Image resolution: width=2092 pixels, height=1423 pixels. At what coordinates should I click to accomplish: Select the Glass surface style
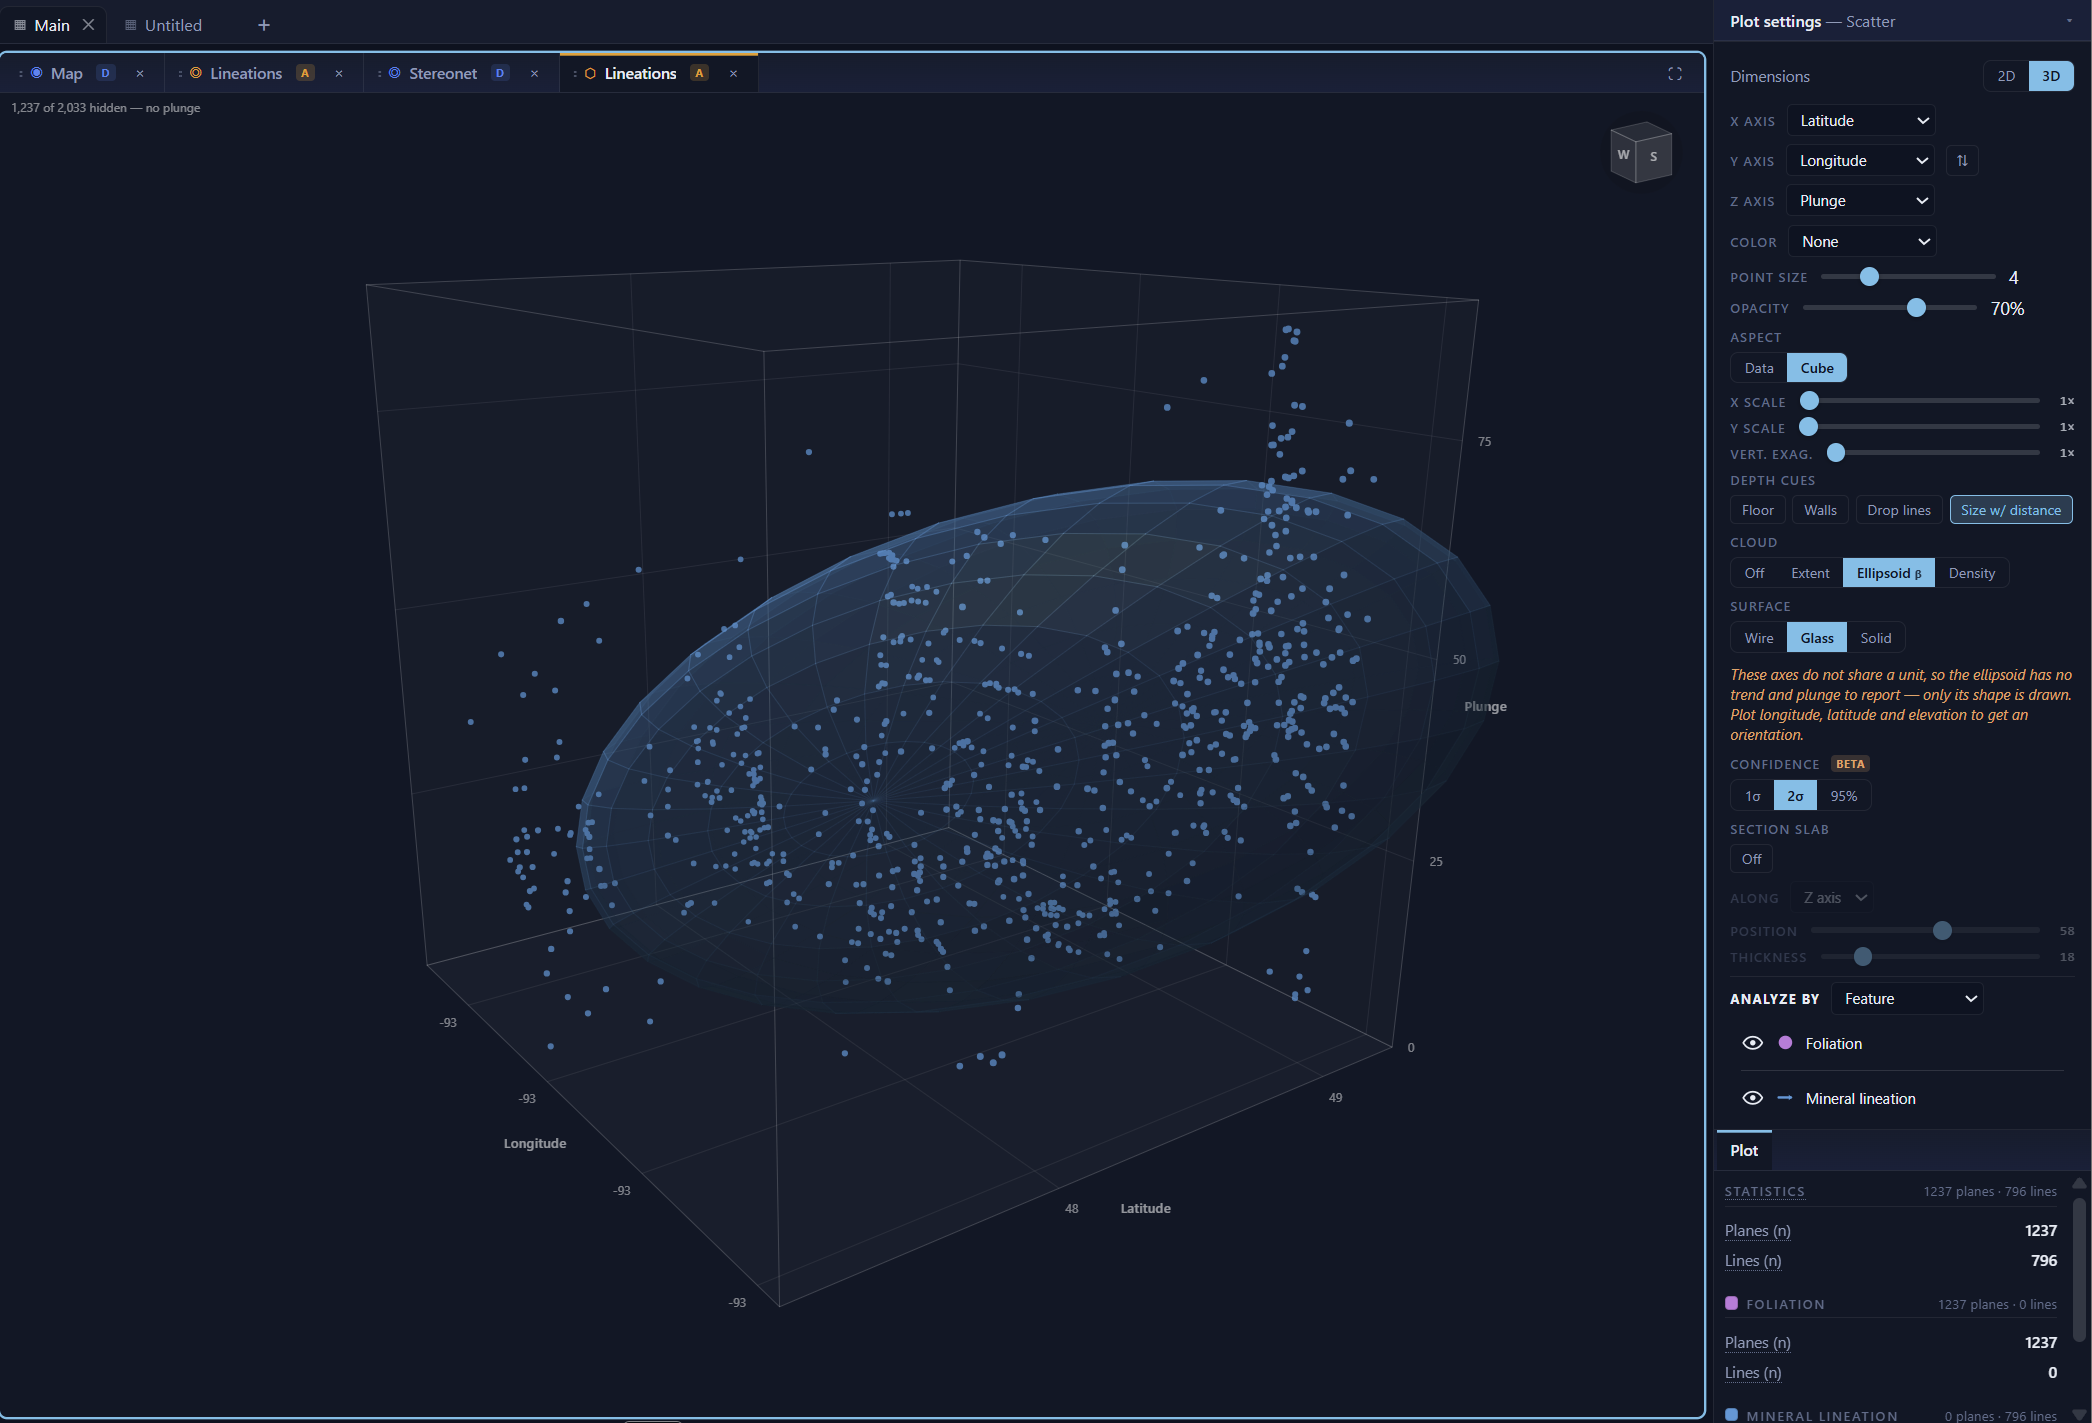click(x=1817, y=638)
